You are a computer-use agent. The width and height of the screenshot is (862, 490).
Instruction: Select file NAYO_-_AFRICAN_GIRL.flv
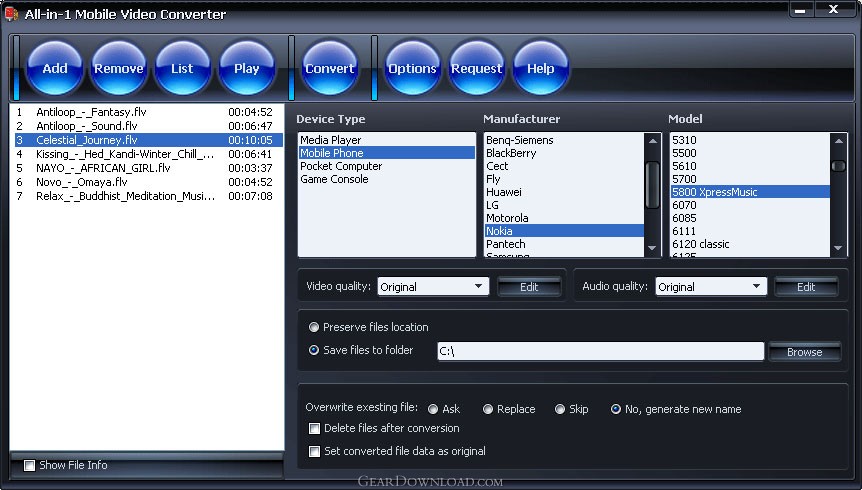pyautogui.click(x=148, y=168)
